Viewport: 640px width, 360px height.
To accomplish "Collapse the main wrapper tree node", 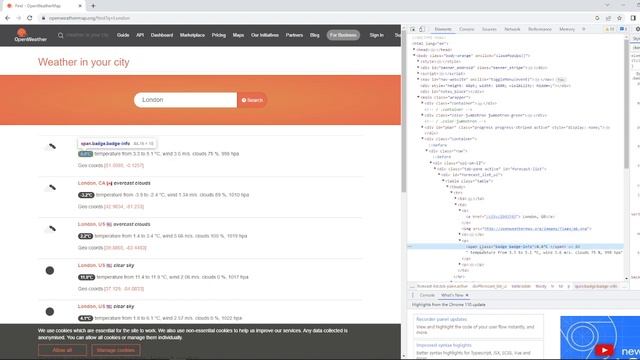I will coord(418,97).
